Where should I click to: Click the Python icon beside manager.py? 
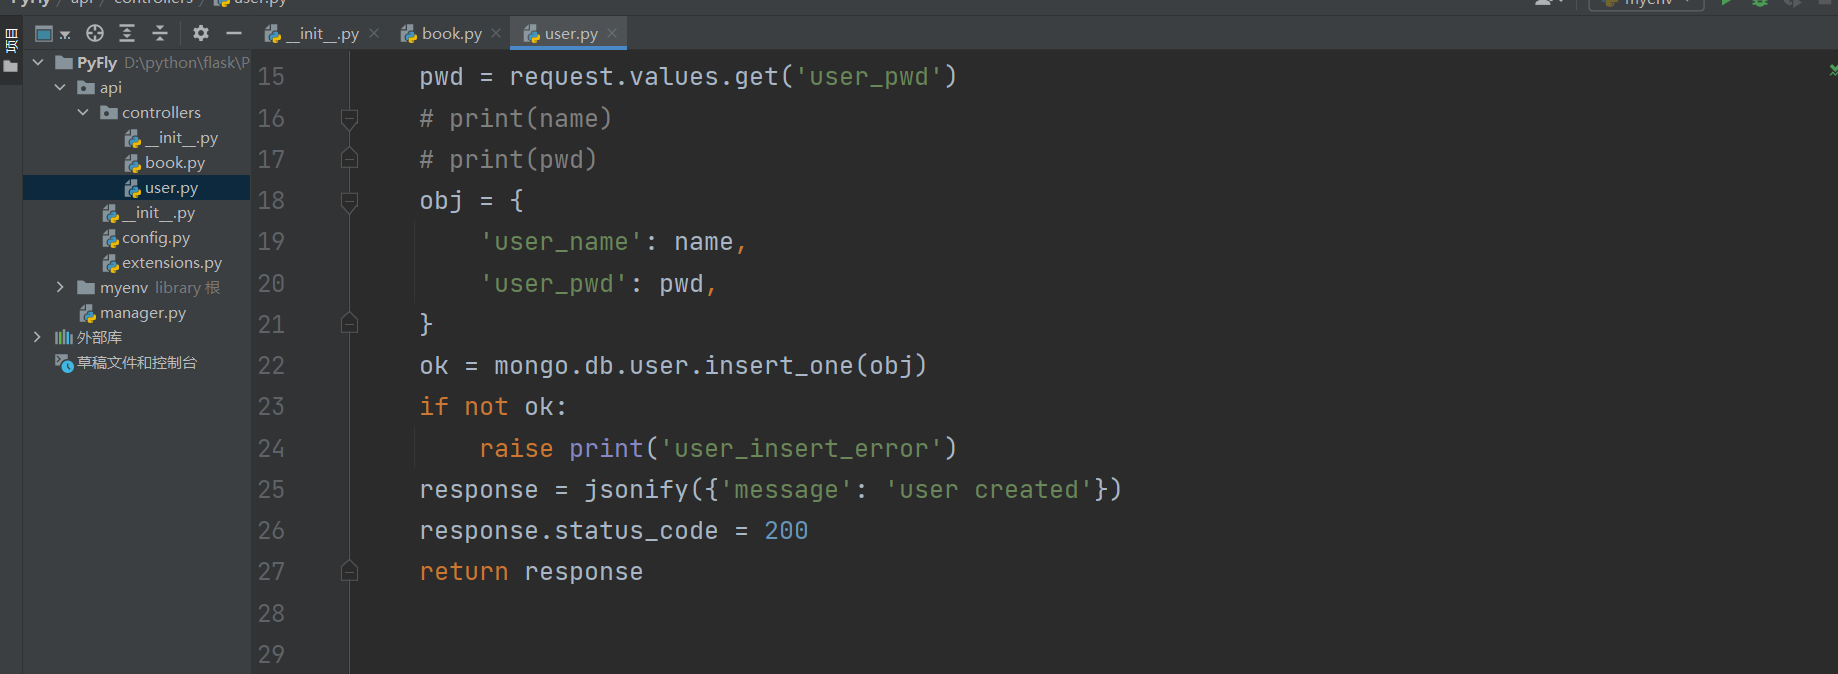(x=88, y=313)
